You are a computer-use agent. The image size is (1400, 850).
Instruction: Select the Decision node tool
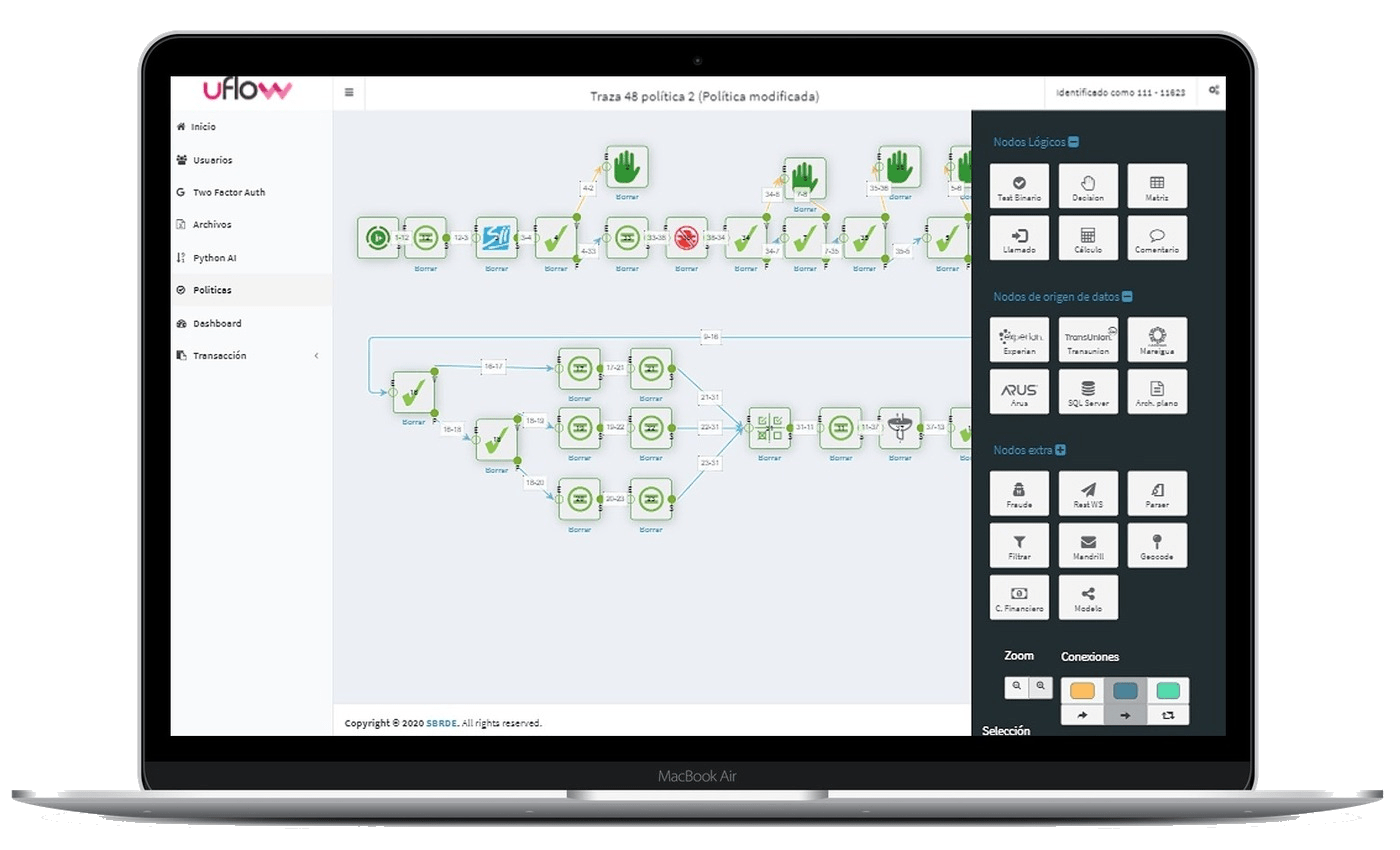(x=1088, y=185)
